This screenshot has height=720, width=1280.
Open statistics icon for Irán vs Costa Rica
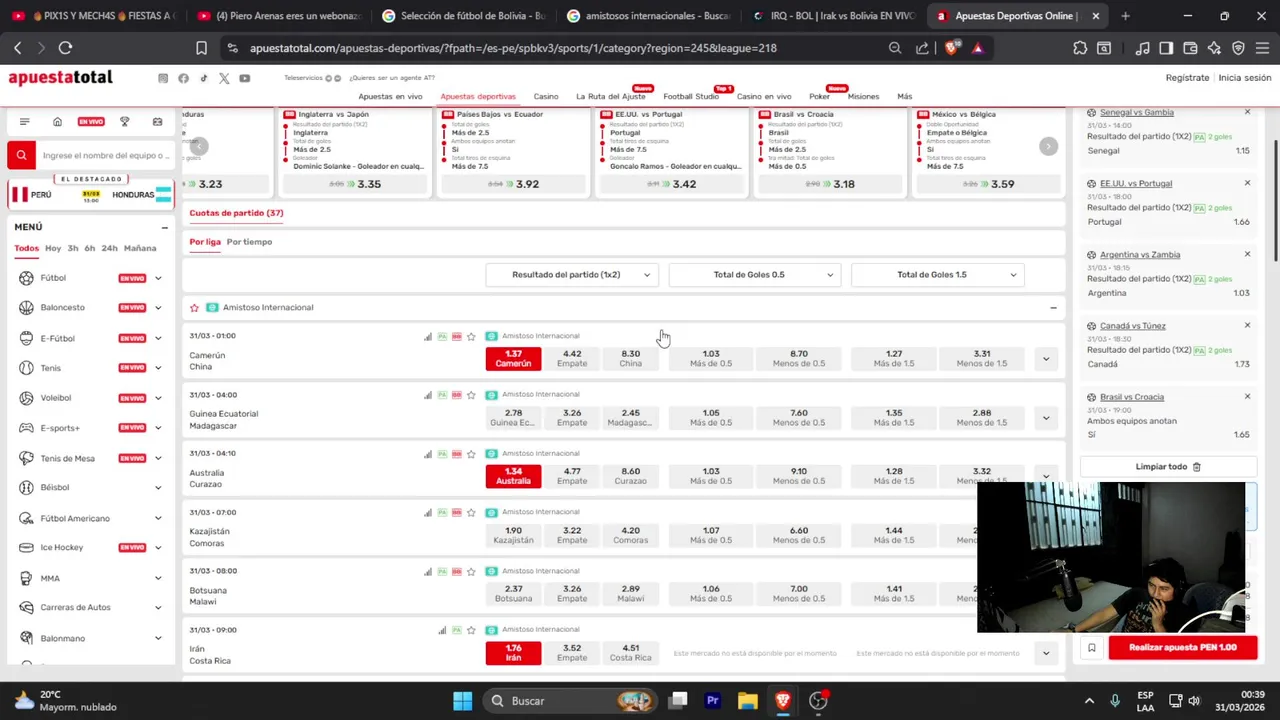click(442, 631)
